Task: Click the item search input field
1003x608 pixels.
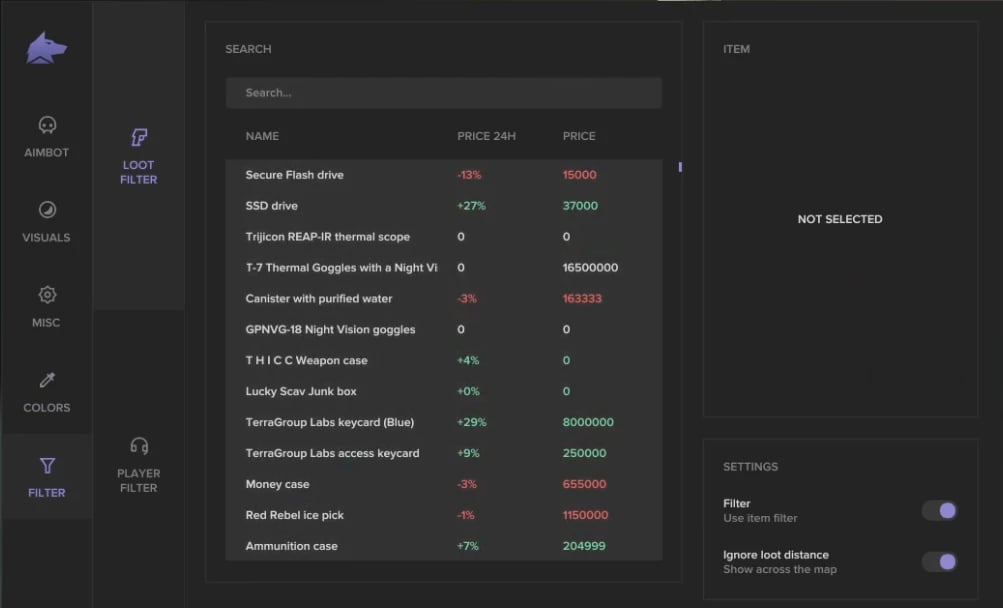Action: 443,93
